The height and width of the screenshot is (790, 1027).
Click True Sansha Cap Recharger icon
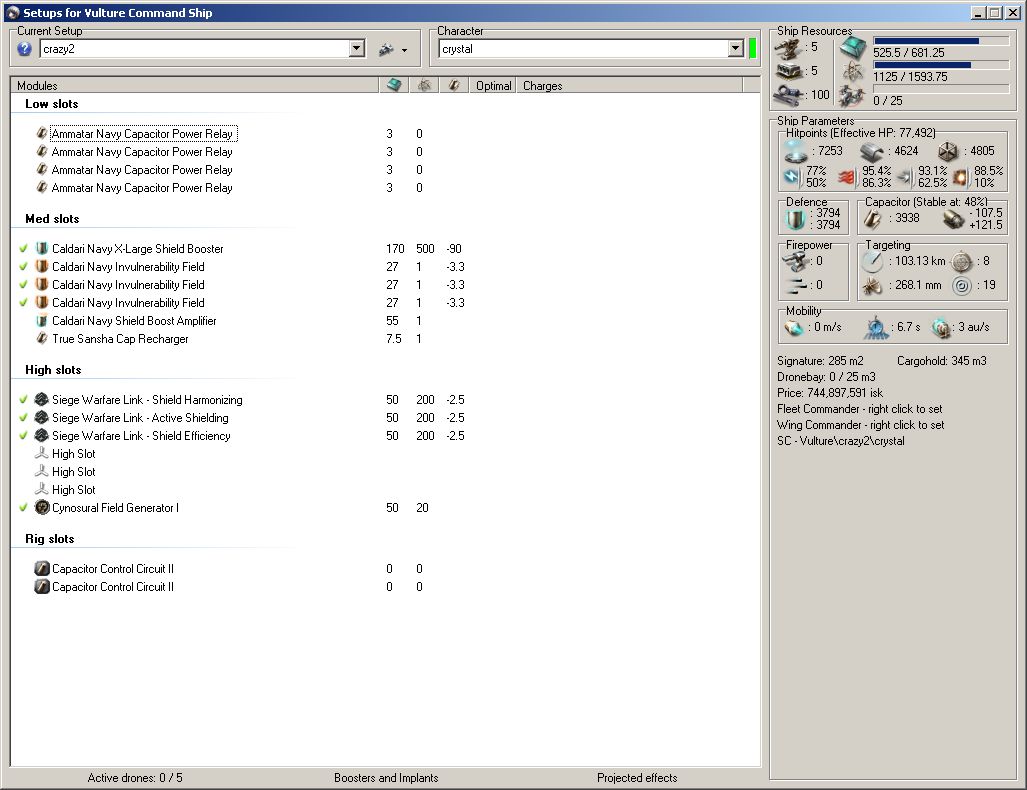[42, 339]
